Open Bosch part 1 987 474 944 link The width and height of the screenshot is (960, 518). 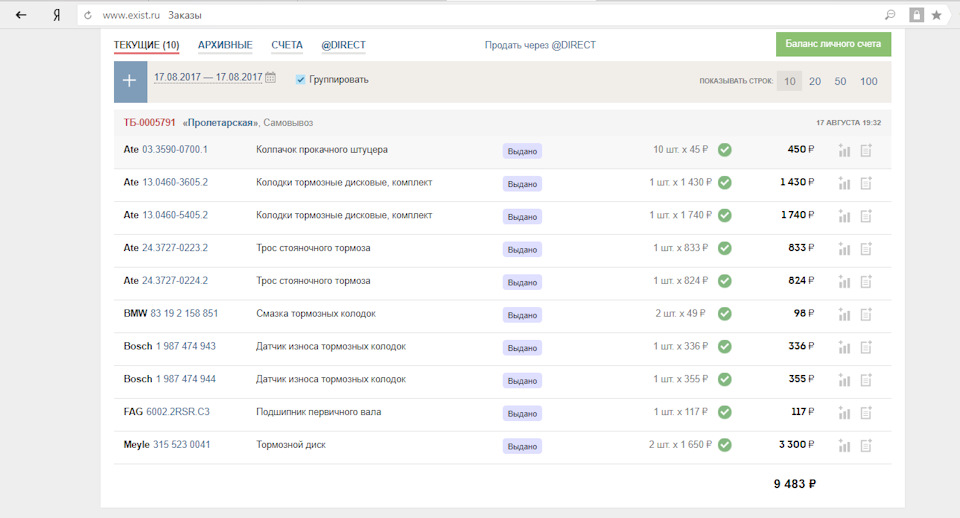(x=186, y=378)
